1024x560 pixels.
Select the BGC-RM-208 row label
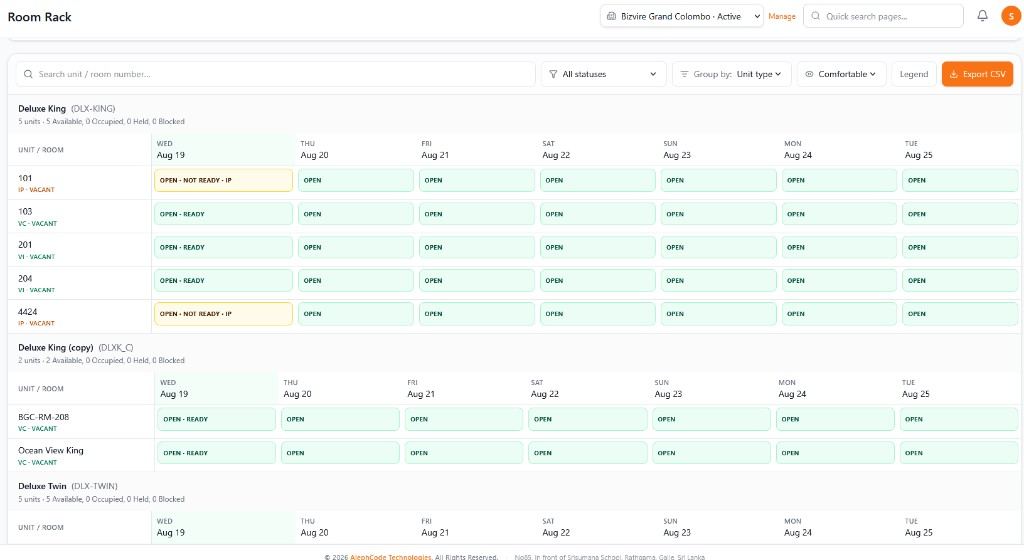pos(43,417)
